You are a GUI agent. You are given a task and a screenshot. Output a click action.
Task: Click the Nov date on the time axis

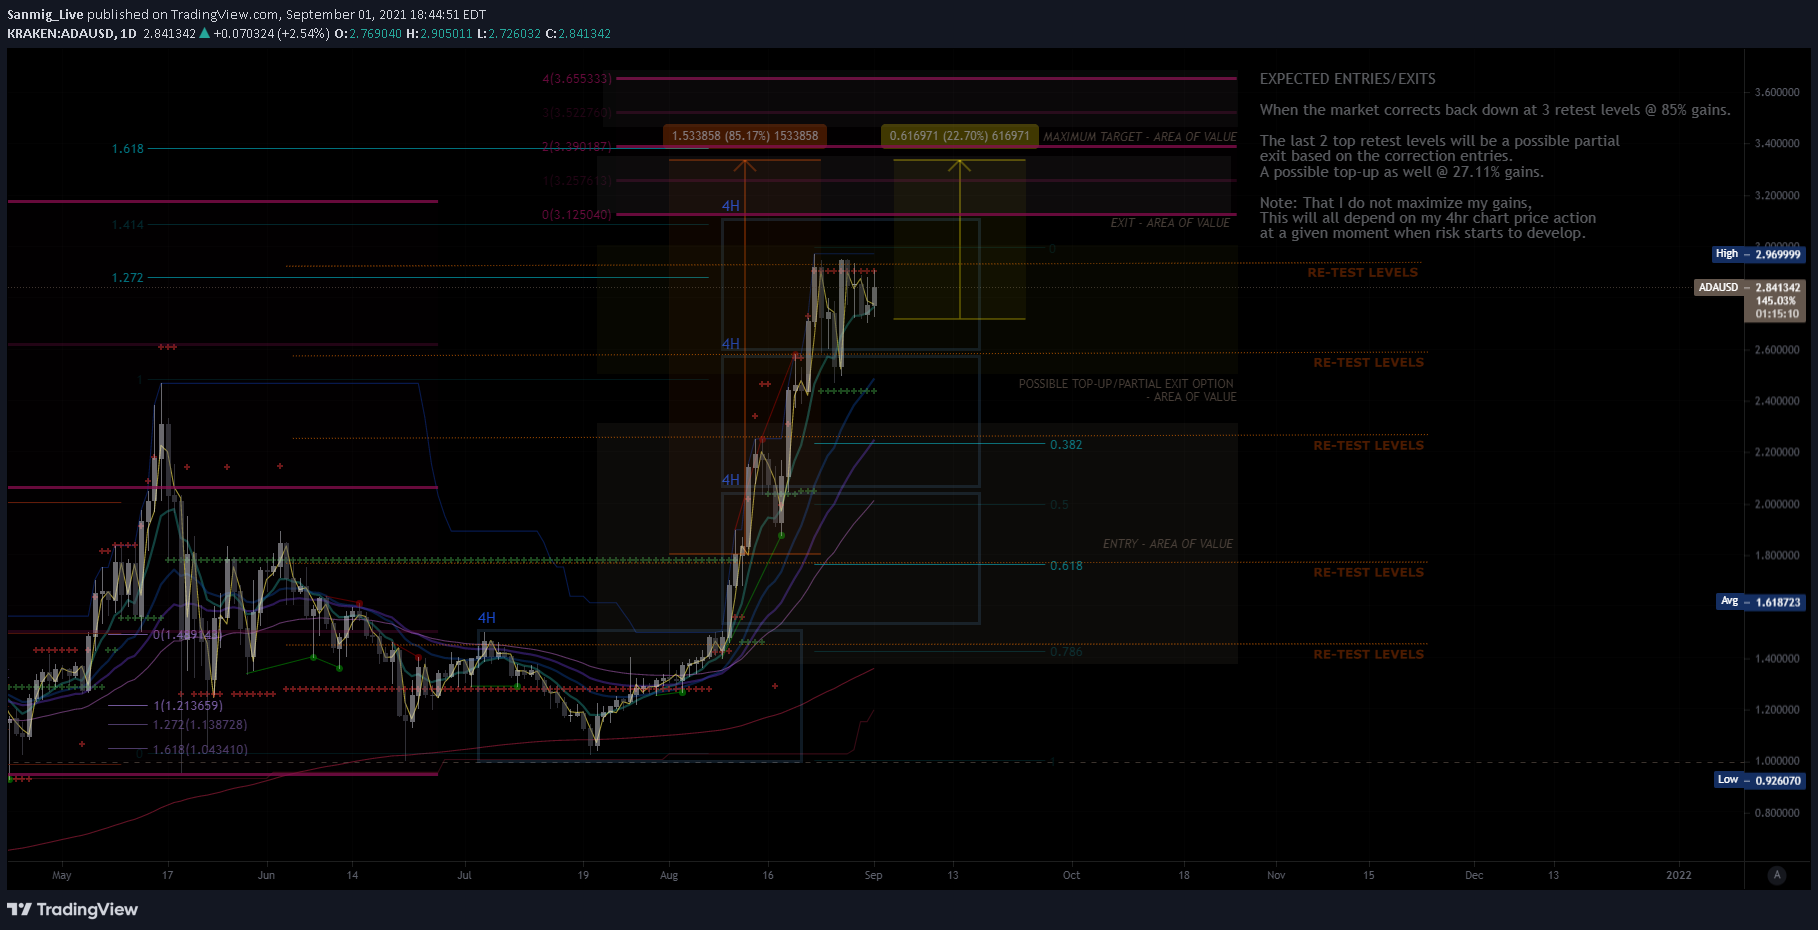(1276, 875)
